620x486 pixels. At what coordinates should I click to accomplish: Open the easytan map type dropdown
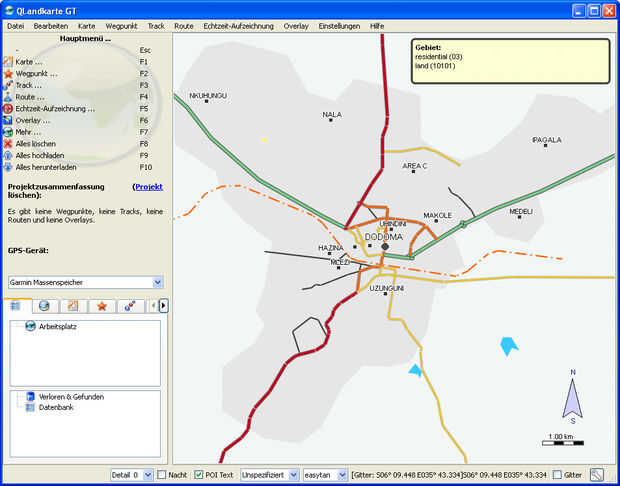[x=325, y=475]
